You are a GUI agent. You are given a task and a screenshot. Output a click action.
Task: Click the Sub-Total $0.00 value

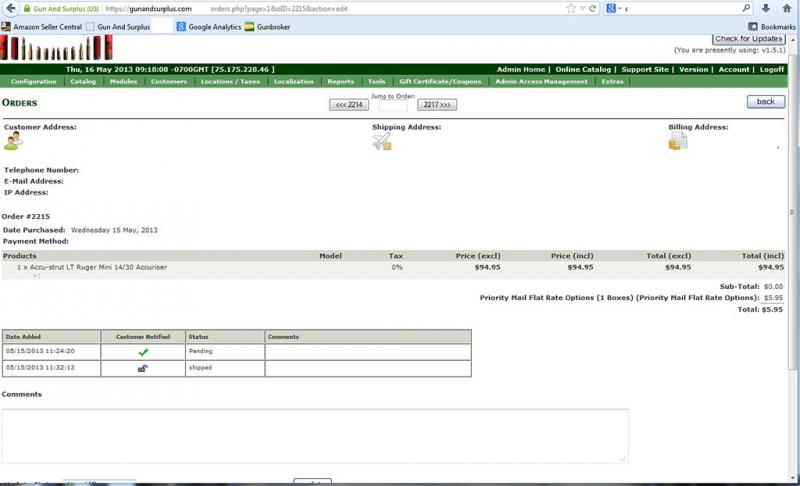(x=773, y=287)
